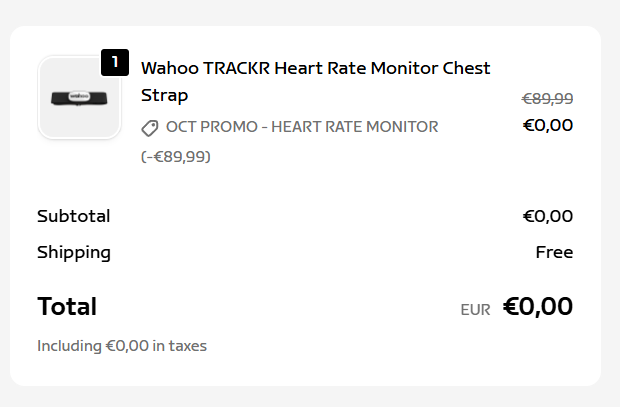Click the quantity badge showing 1
Image resolution: width=620 pixels, height=407 pixels.
pyautogui.click(x=115, y=62)
